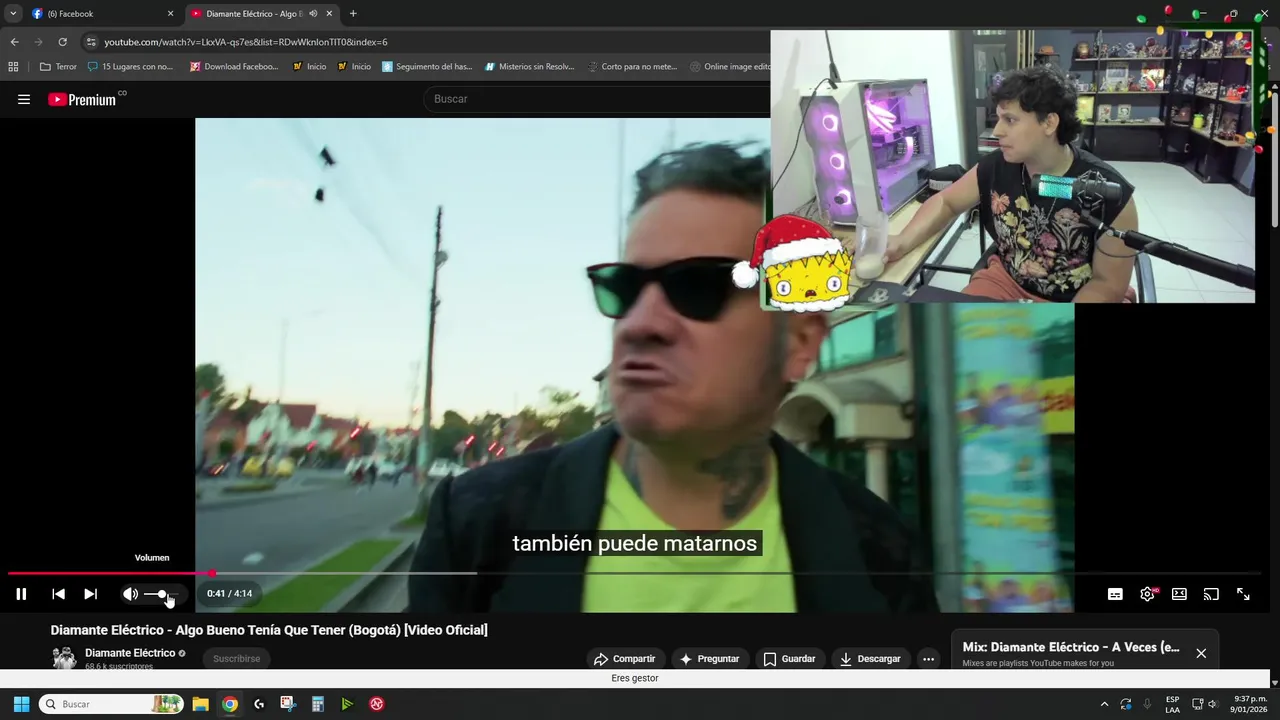The width and height of the screenshot is (1280, 720).
Task: Open the '15 Lugares con no...' bookmark
Action: coord(130,67)
